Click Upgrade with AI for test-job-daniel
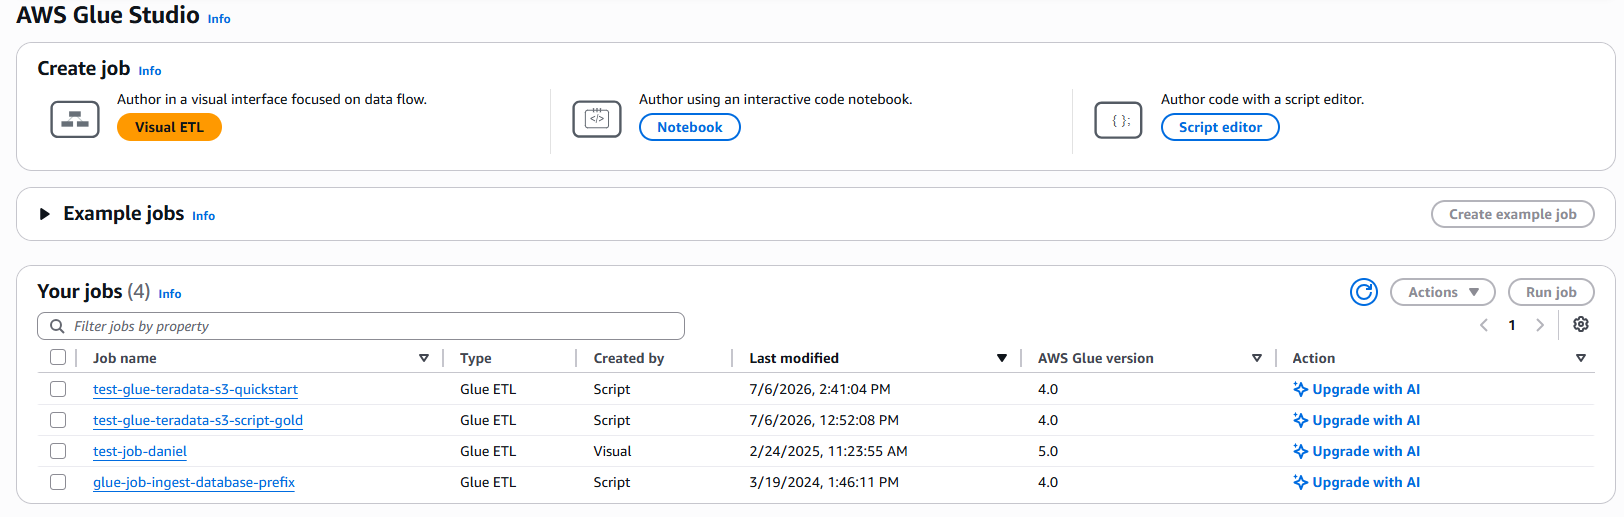The height and width of the screenshot is (517, 1624). pos(1356,451)
